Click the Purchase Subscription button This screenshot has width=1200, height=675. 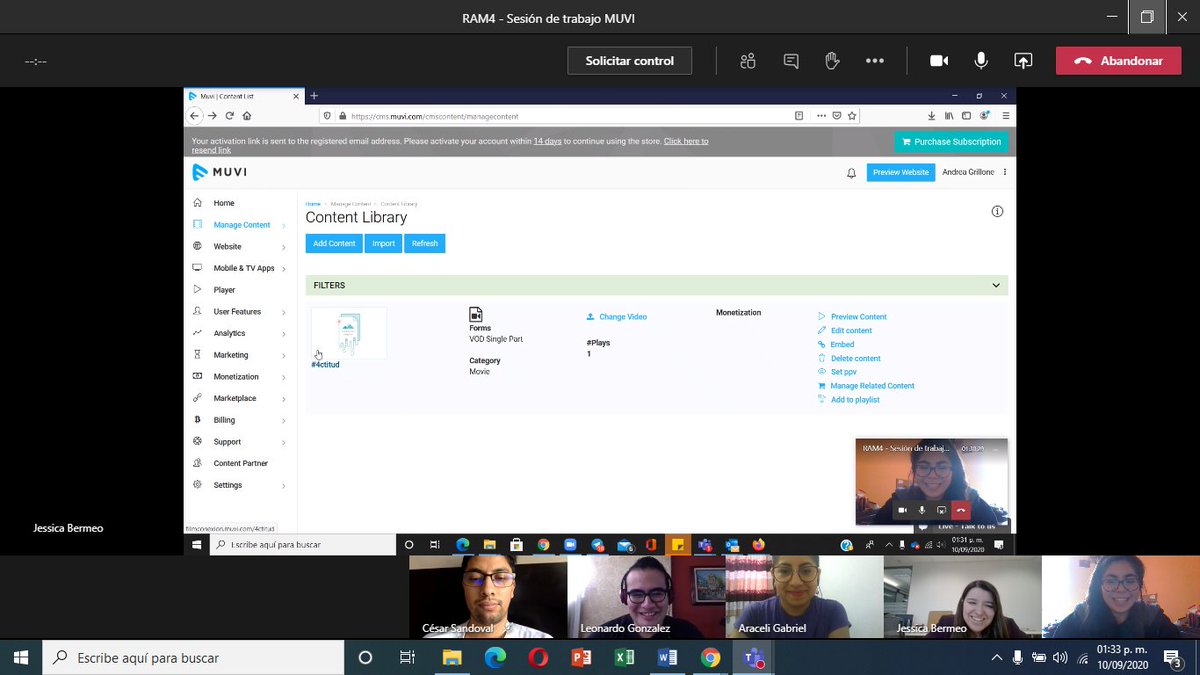coord(951,142)
